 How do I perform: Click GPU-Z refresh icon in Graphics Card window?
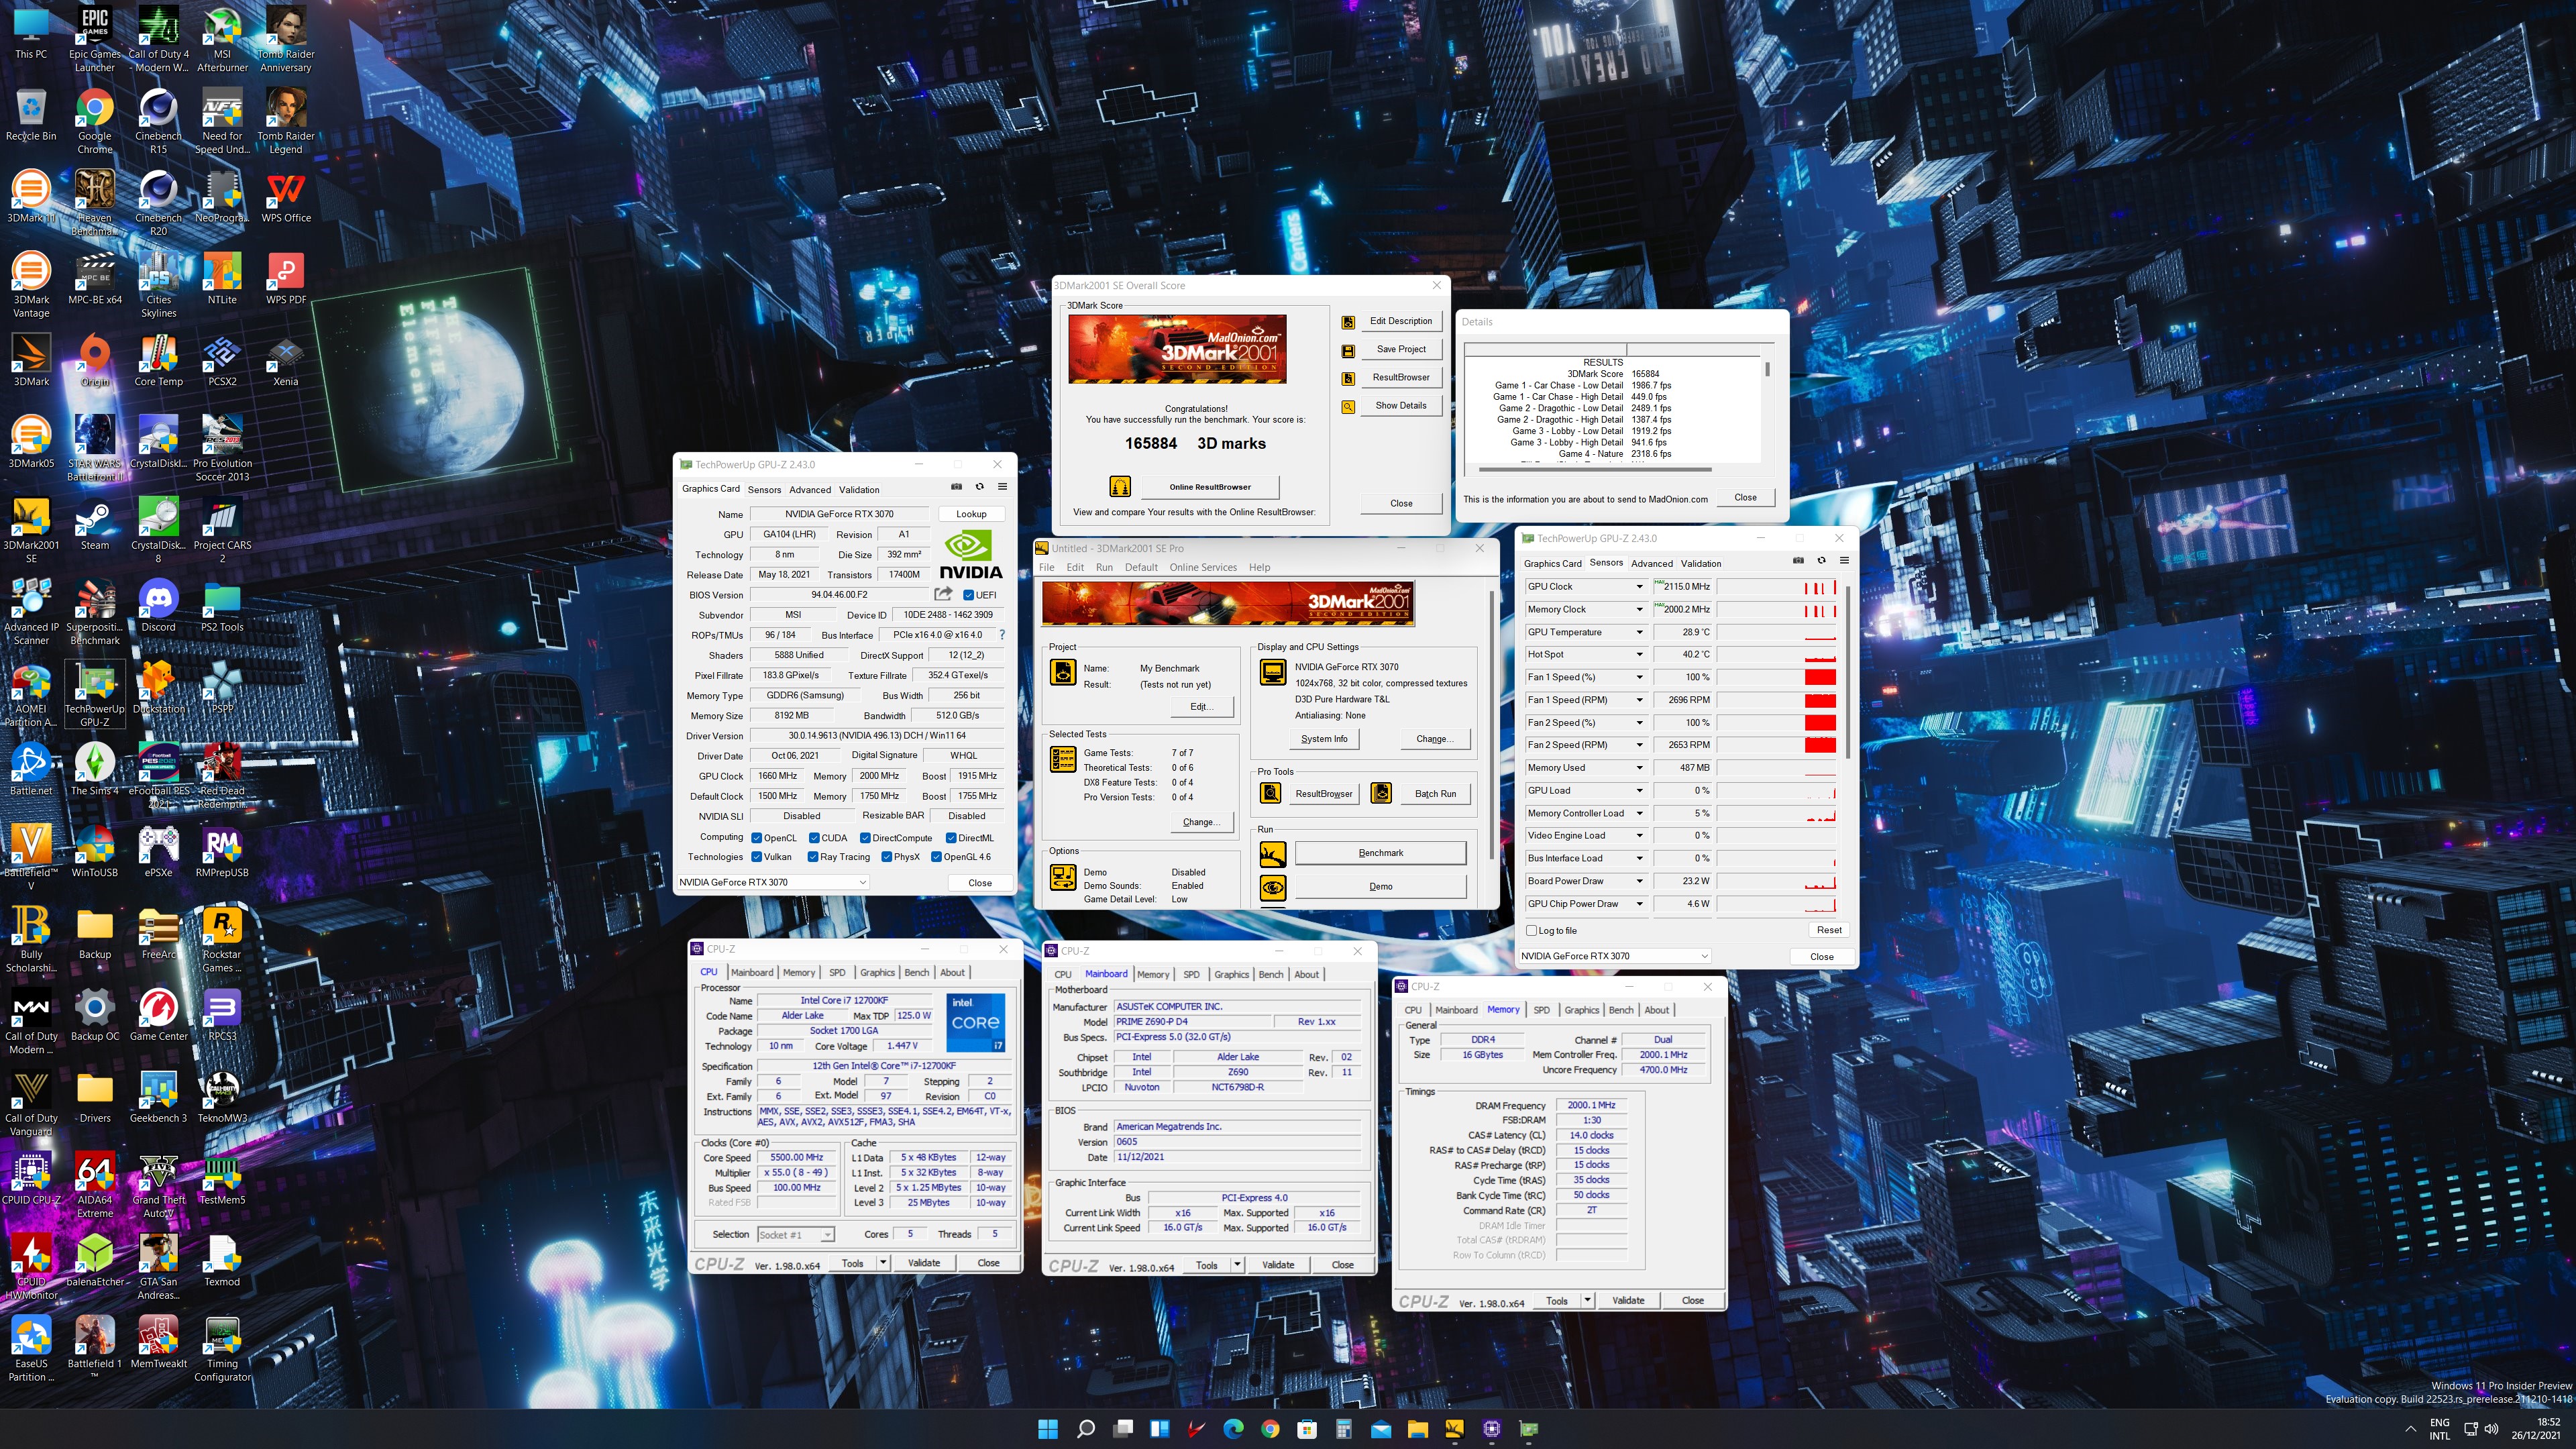click(x=979, y=487)
